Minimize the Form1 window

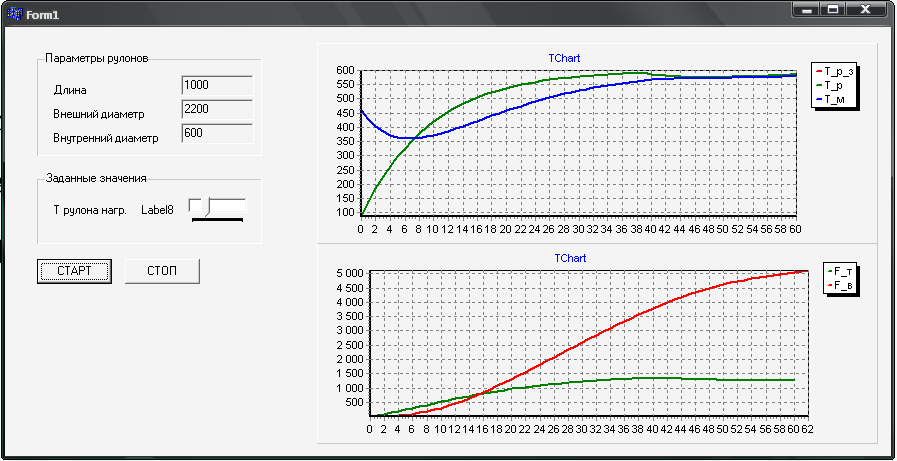tap(807, 10)
